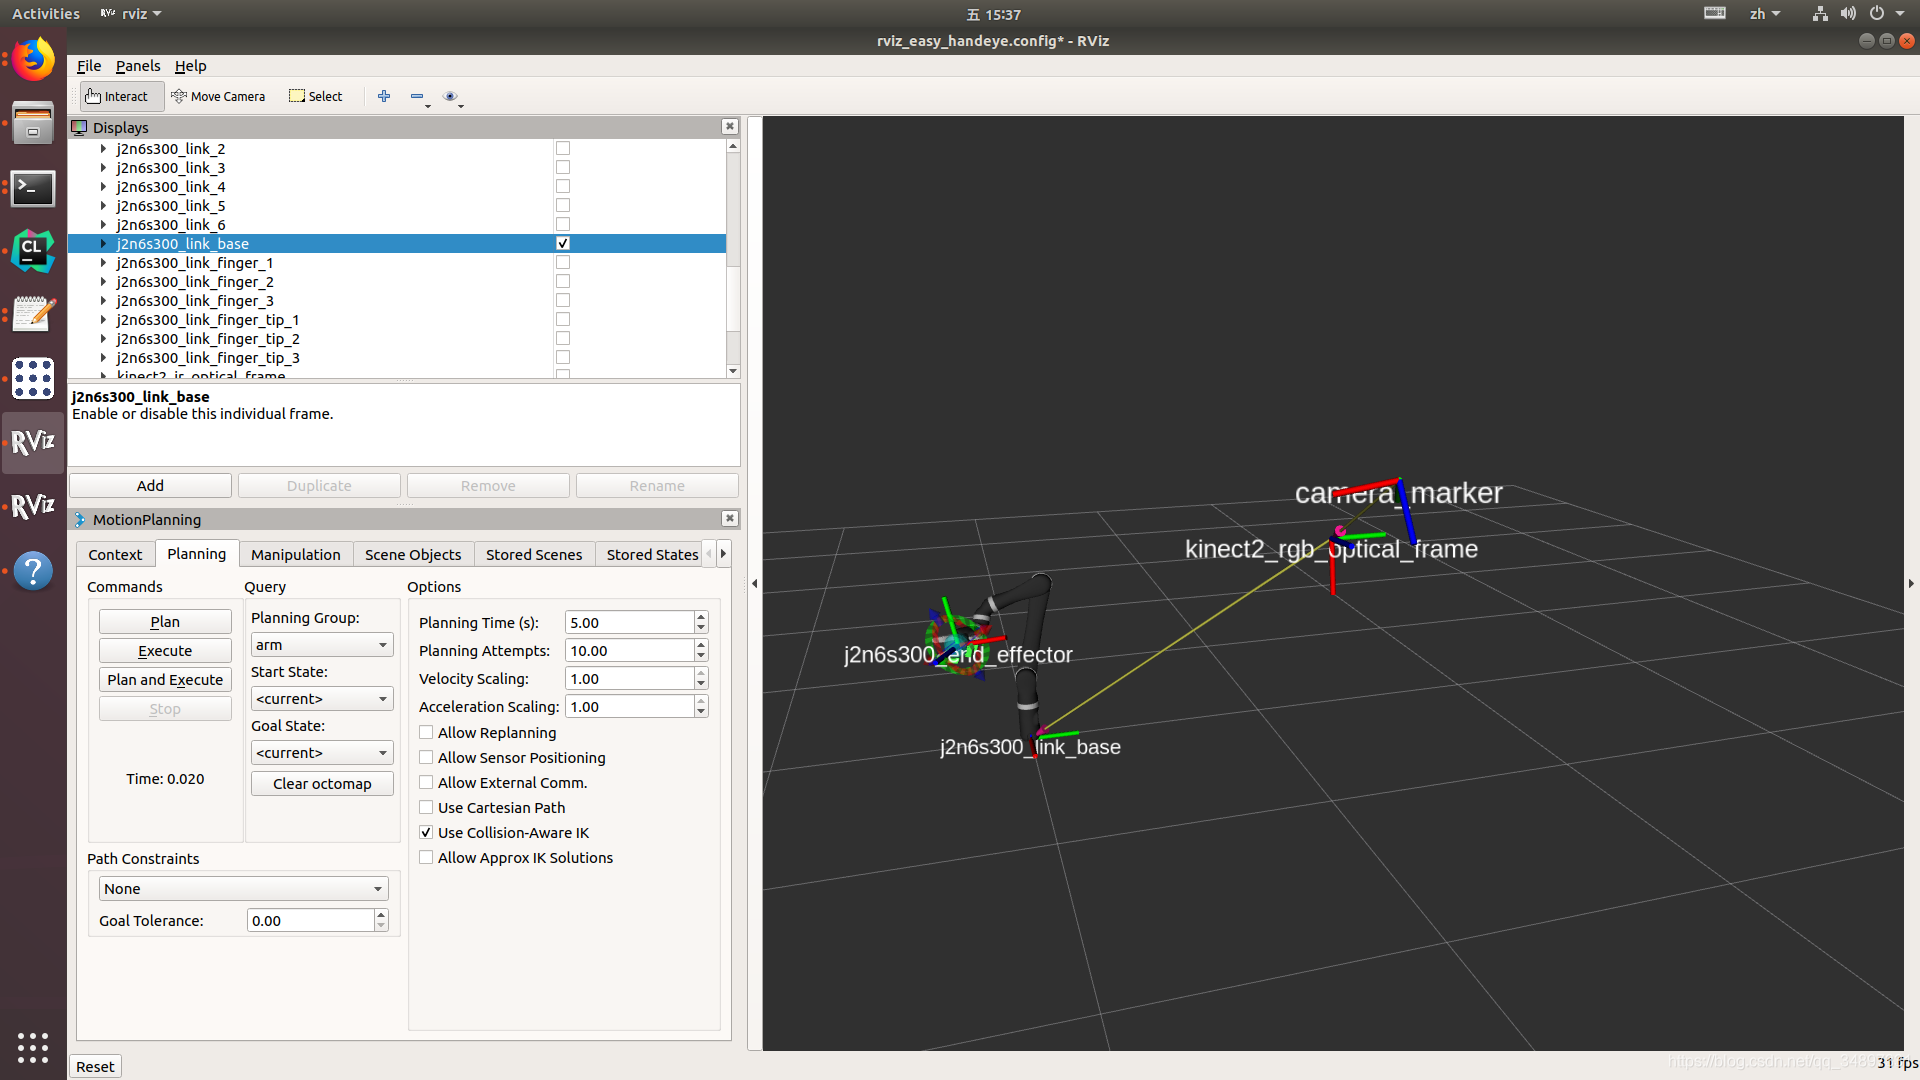Increase Planning Attempts using the up stepper

pos(700,645)
